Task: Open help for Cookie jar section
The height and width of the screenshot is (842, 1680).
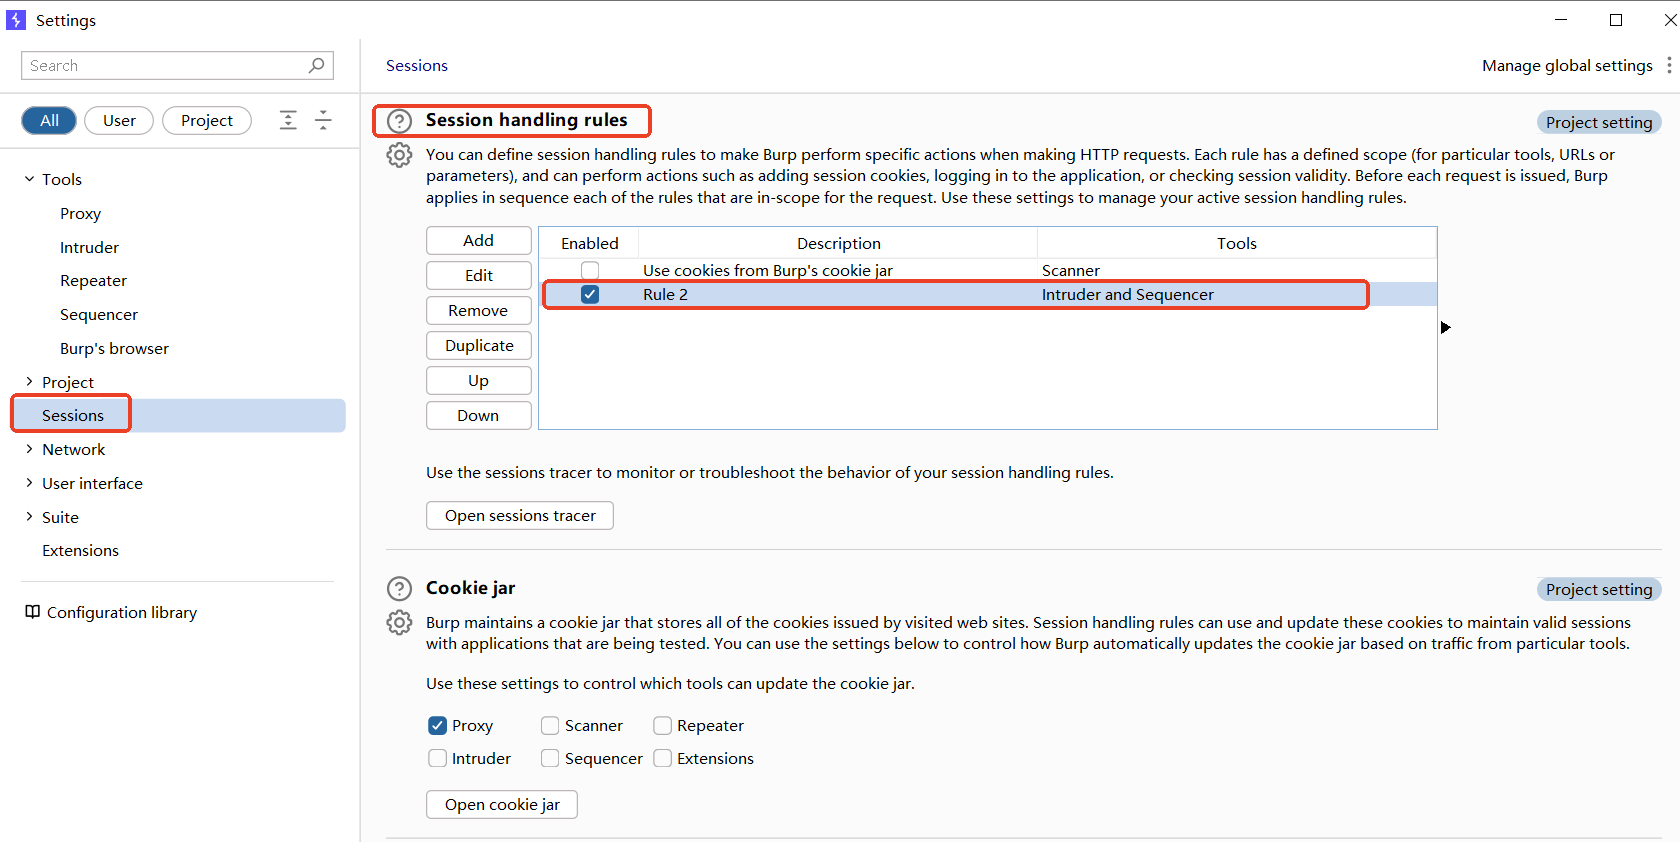Action: click(x=399, y=588)
